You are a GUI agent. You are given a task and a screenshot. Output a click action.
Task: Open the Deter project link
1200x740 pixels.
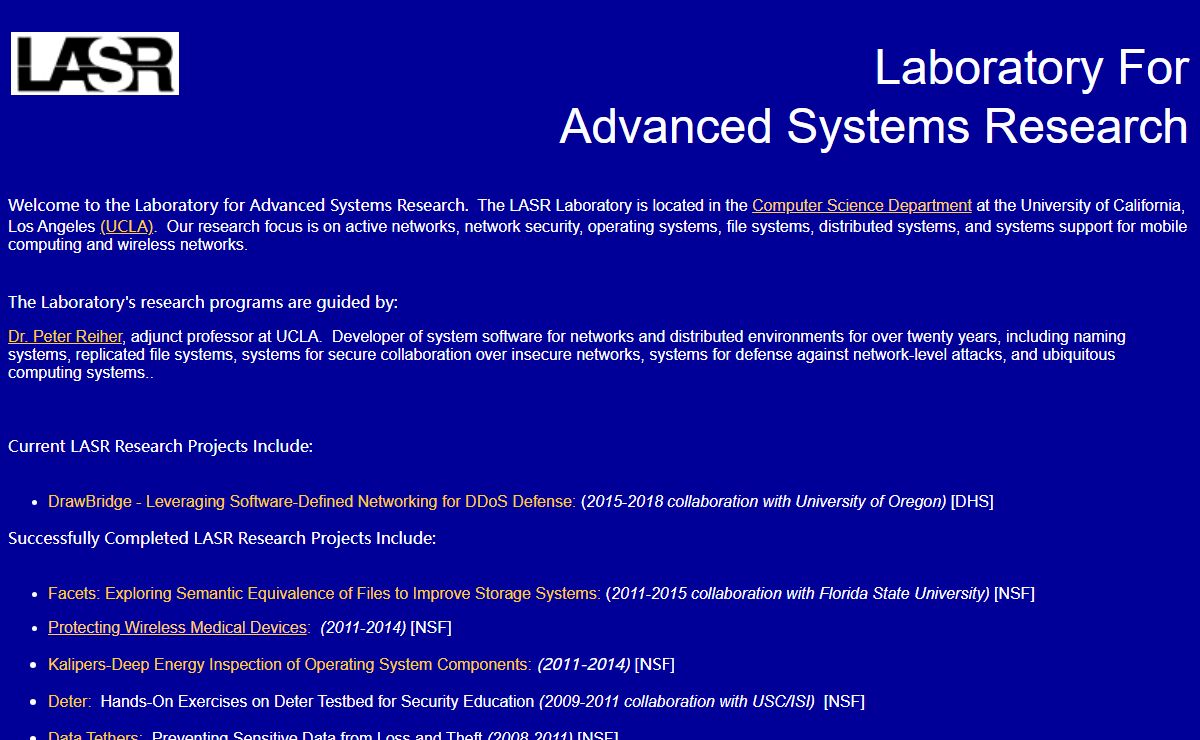69,701
